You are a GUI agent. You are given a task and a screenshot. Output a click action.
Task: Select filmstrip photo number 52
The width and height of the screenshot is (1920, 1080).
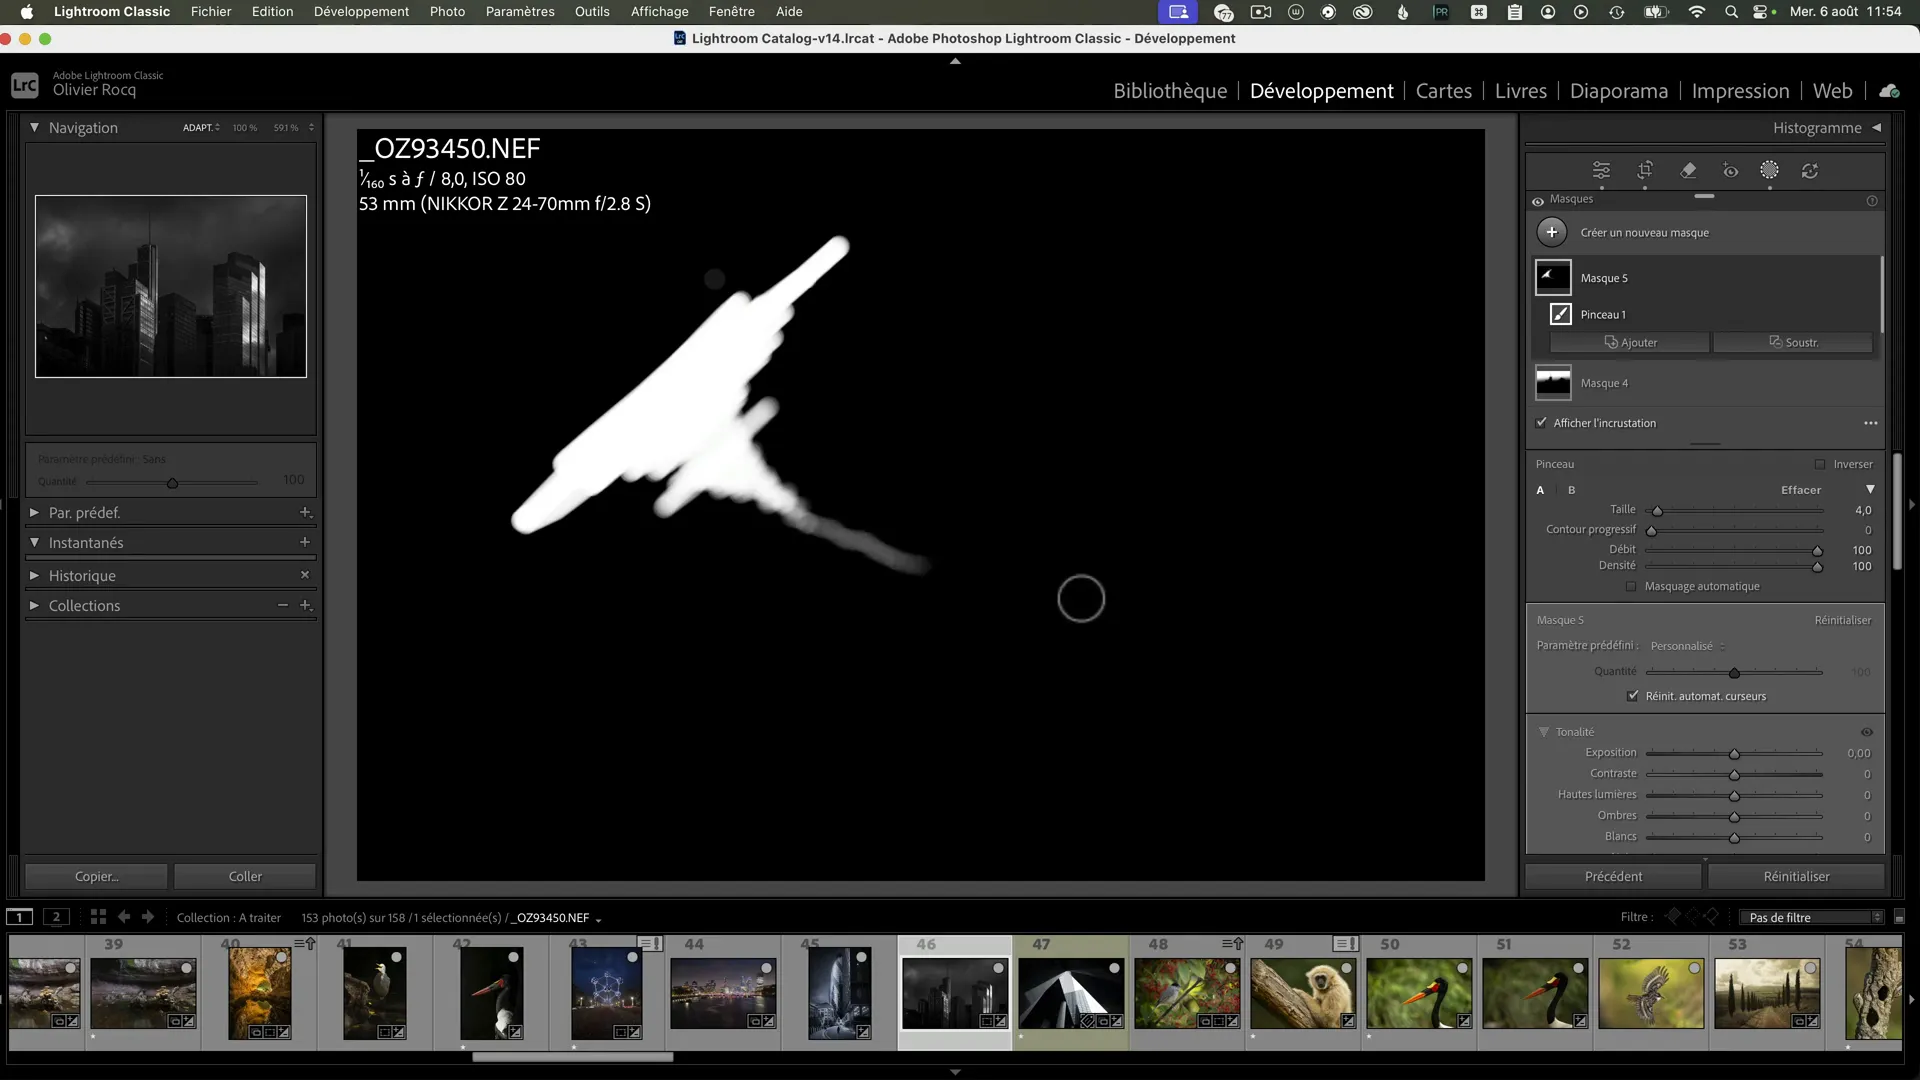tap(1651, 994)
